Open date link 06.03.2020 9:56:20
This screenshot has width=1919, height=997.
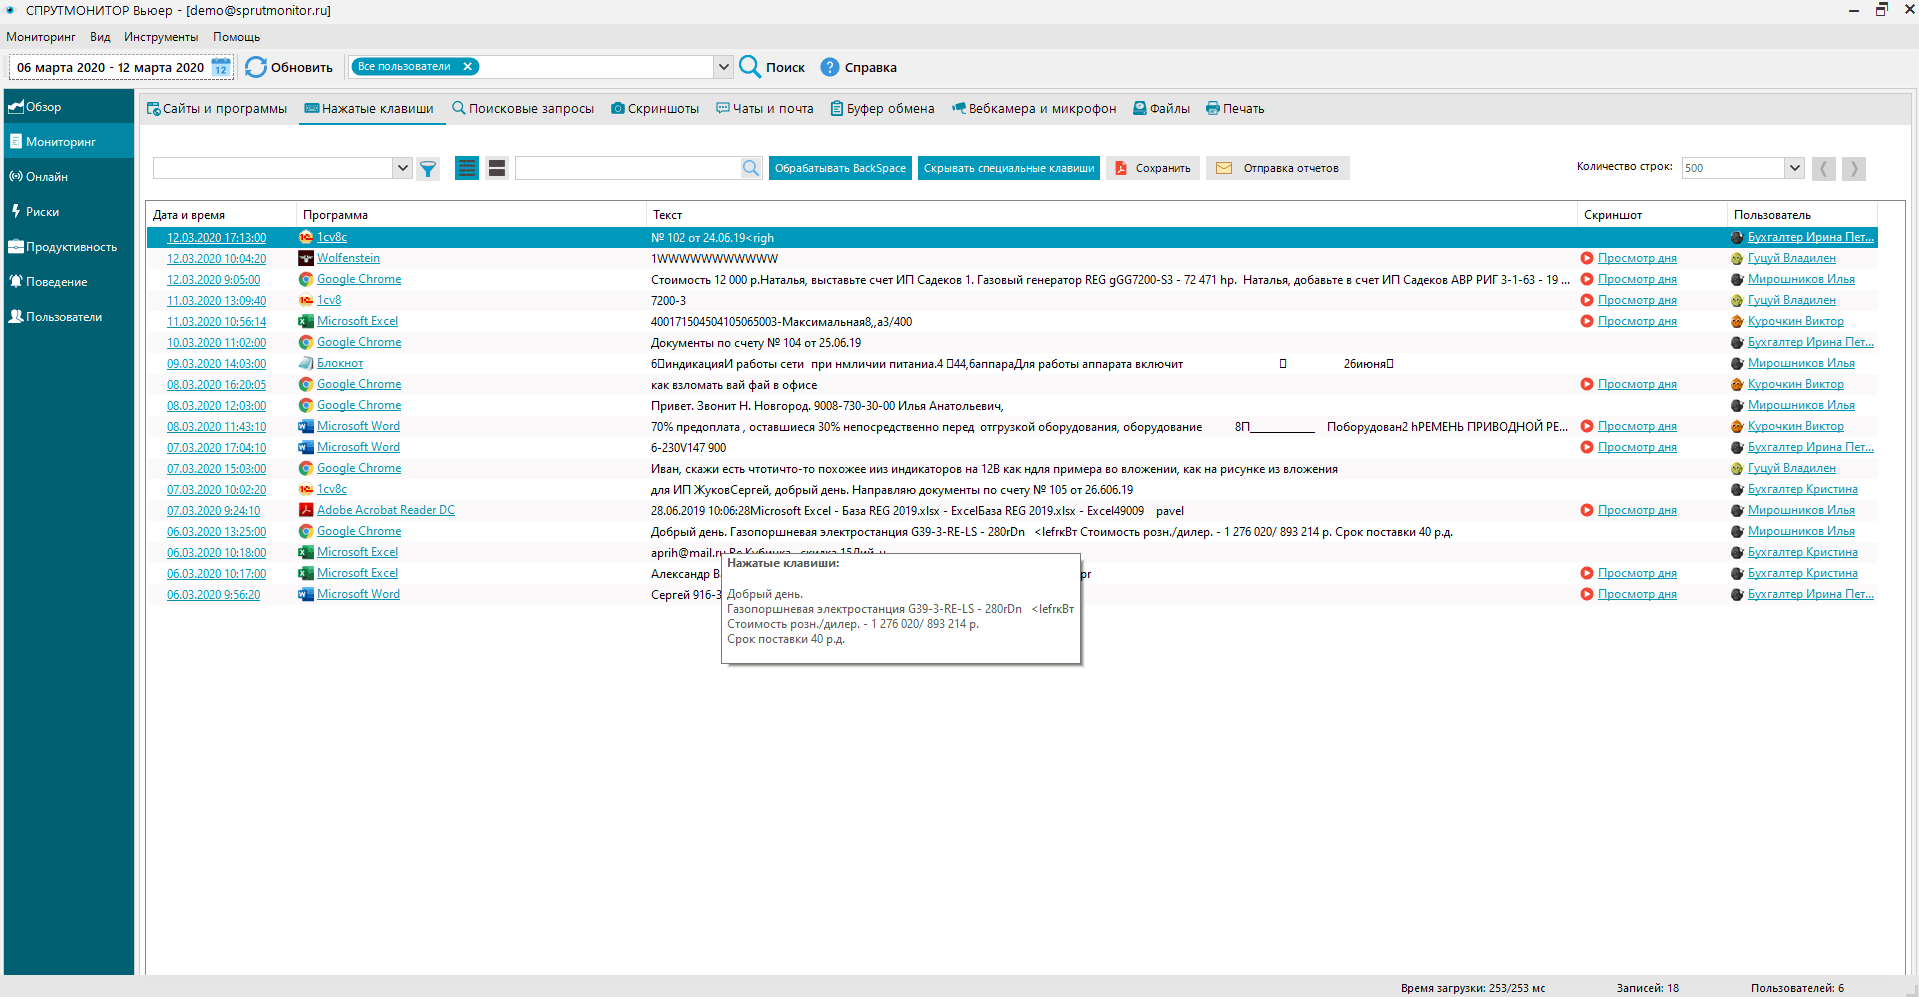213,595
